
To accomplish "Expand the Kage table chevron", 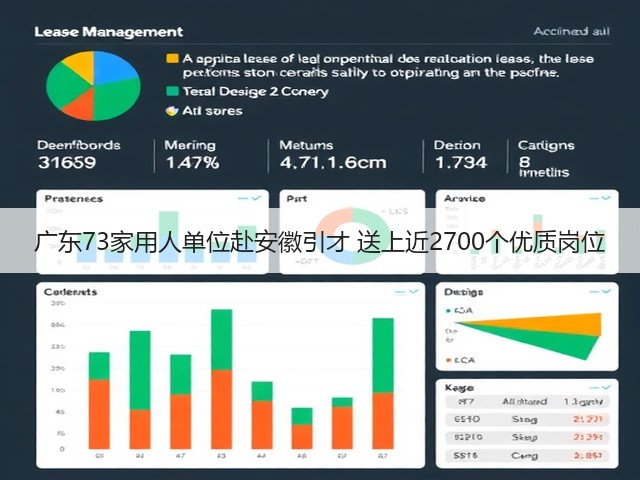I will [606, 387].
